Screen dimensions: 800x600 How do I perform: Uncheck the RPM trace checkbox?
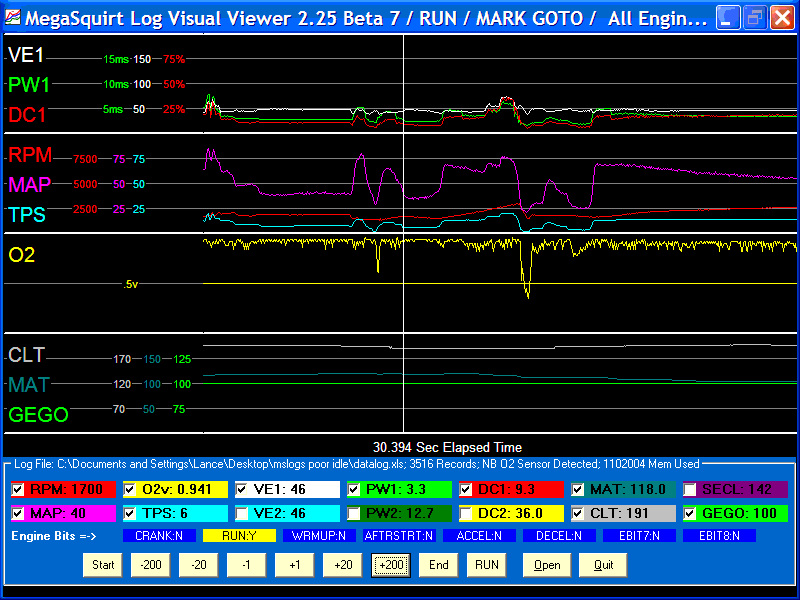18,490
